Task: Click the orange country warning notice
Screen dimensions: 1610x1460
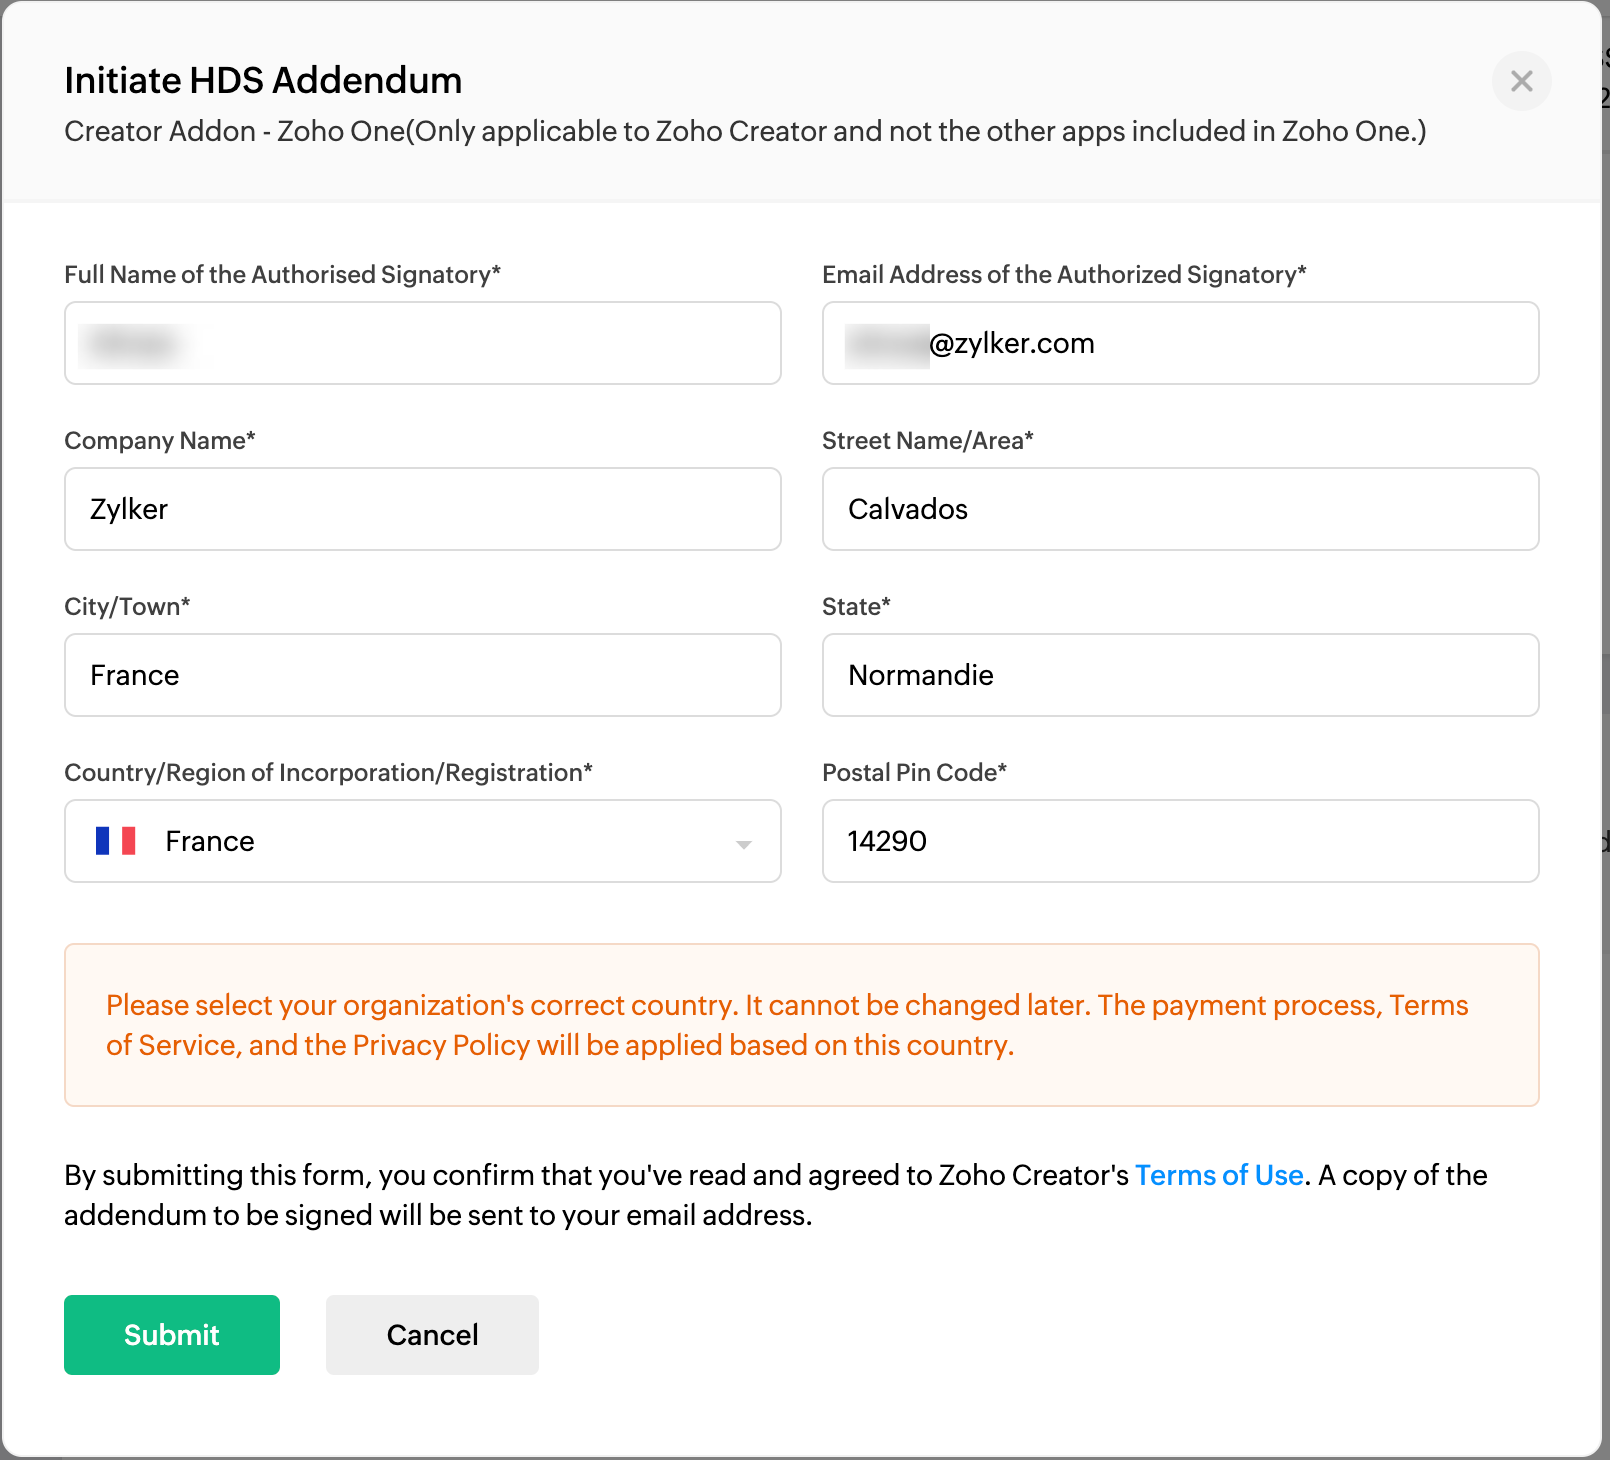Action: (x=801, y=1025)
